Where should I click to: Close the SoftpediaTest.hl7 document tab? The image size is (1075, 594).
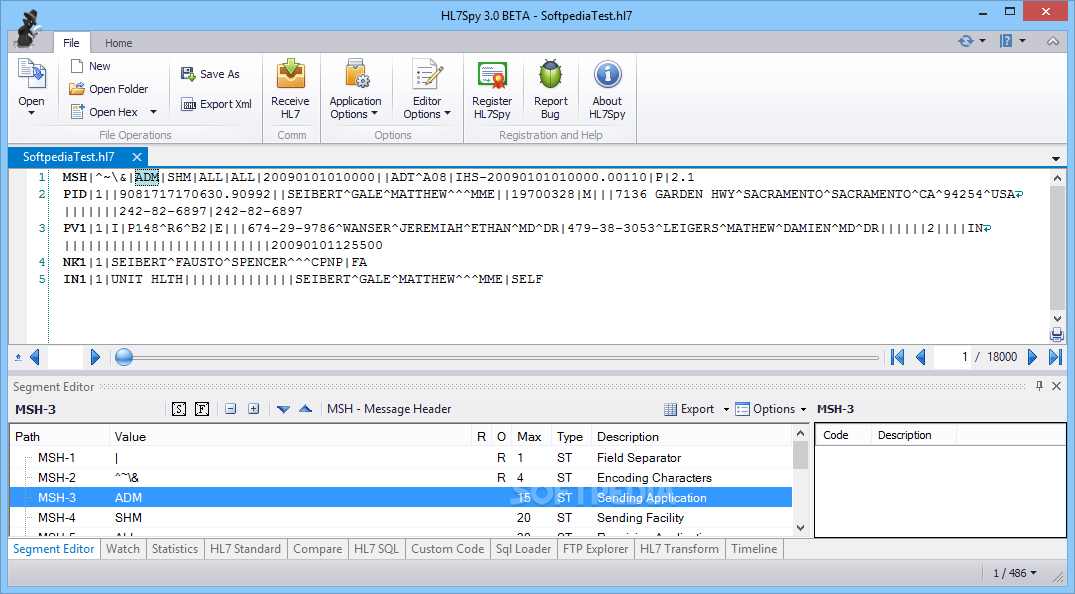pos(136,157)
